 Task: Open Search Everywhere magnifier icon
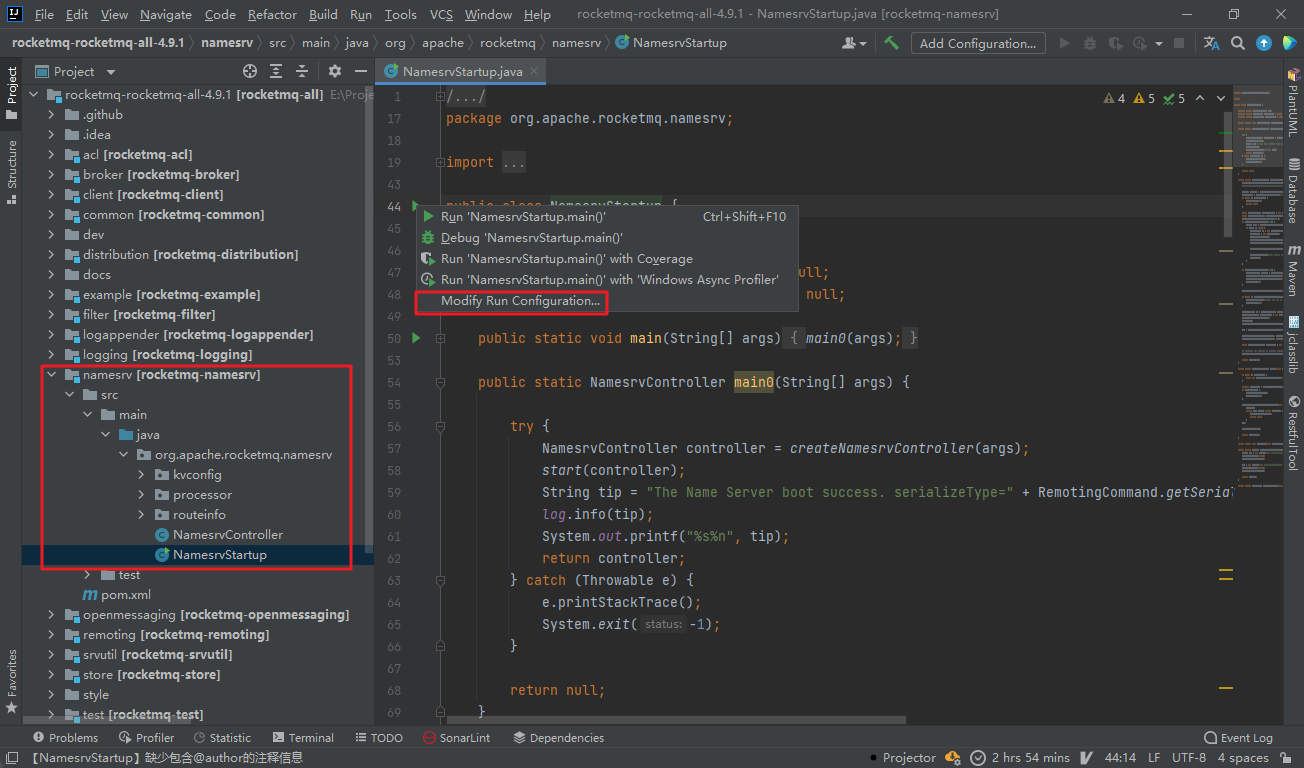[1238, 43]
